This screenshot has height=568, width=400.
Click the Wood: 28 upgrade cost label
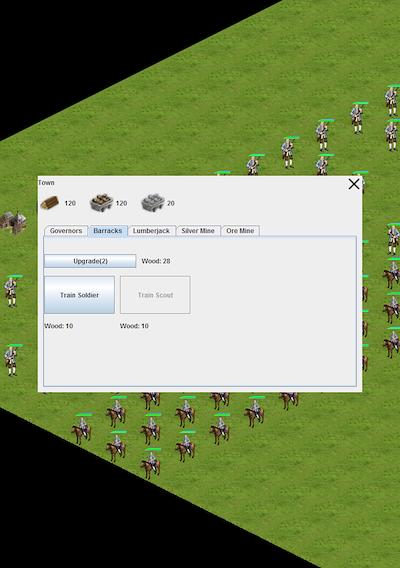pos(156,261)
